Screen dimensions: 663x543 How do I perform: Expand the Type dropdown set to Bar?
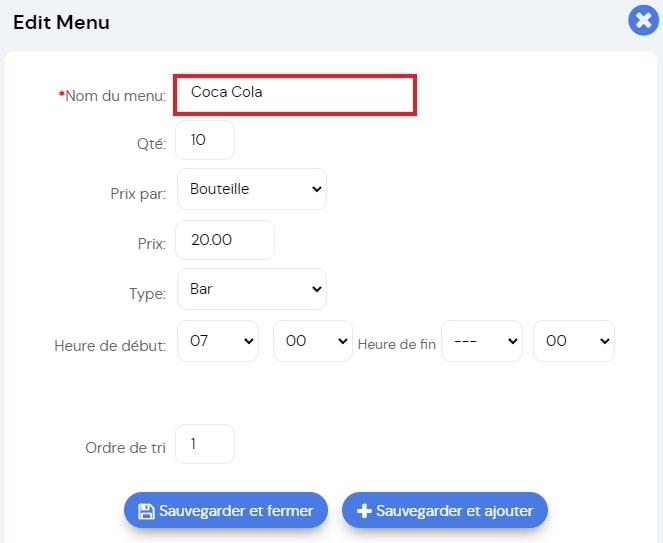coord(252,289)
